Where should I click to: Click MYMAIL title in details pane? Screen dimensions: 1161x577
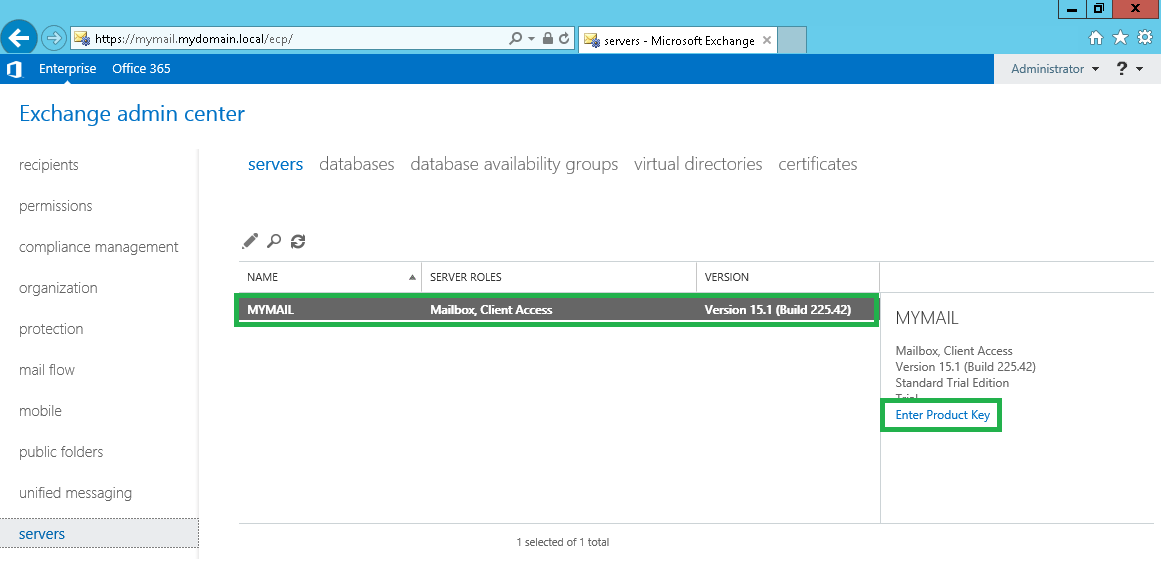[x=926, y=318]
